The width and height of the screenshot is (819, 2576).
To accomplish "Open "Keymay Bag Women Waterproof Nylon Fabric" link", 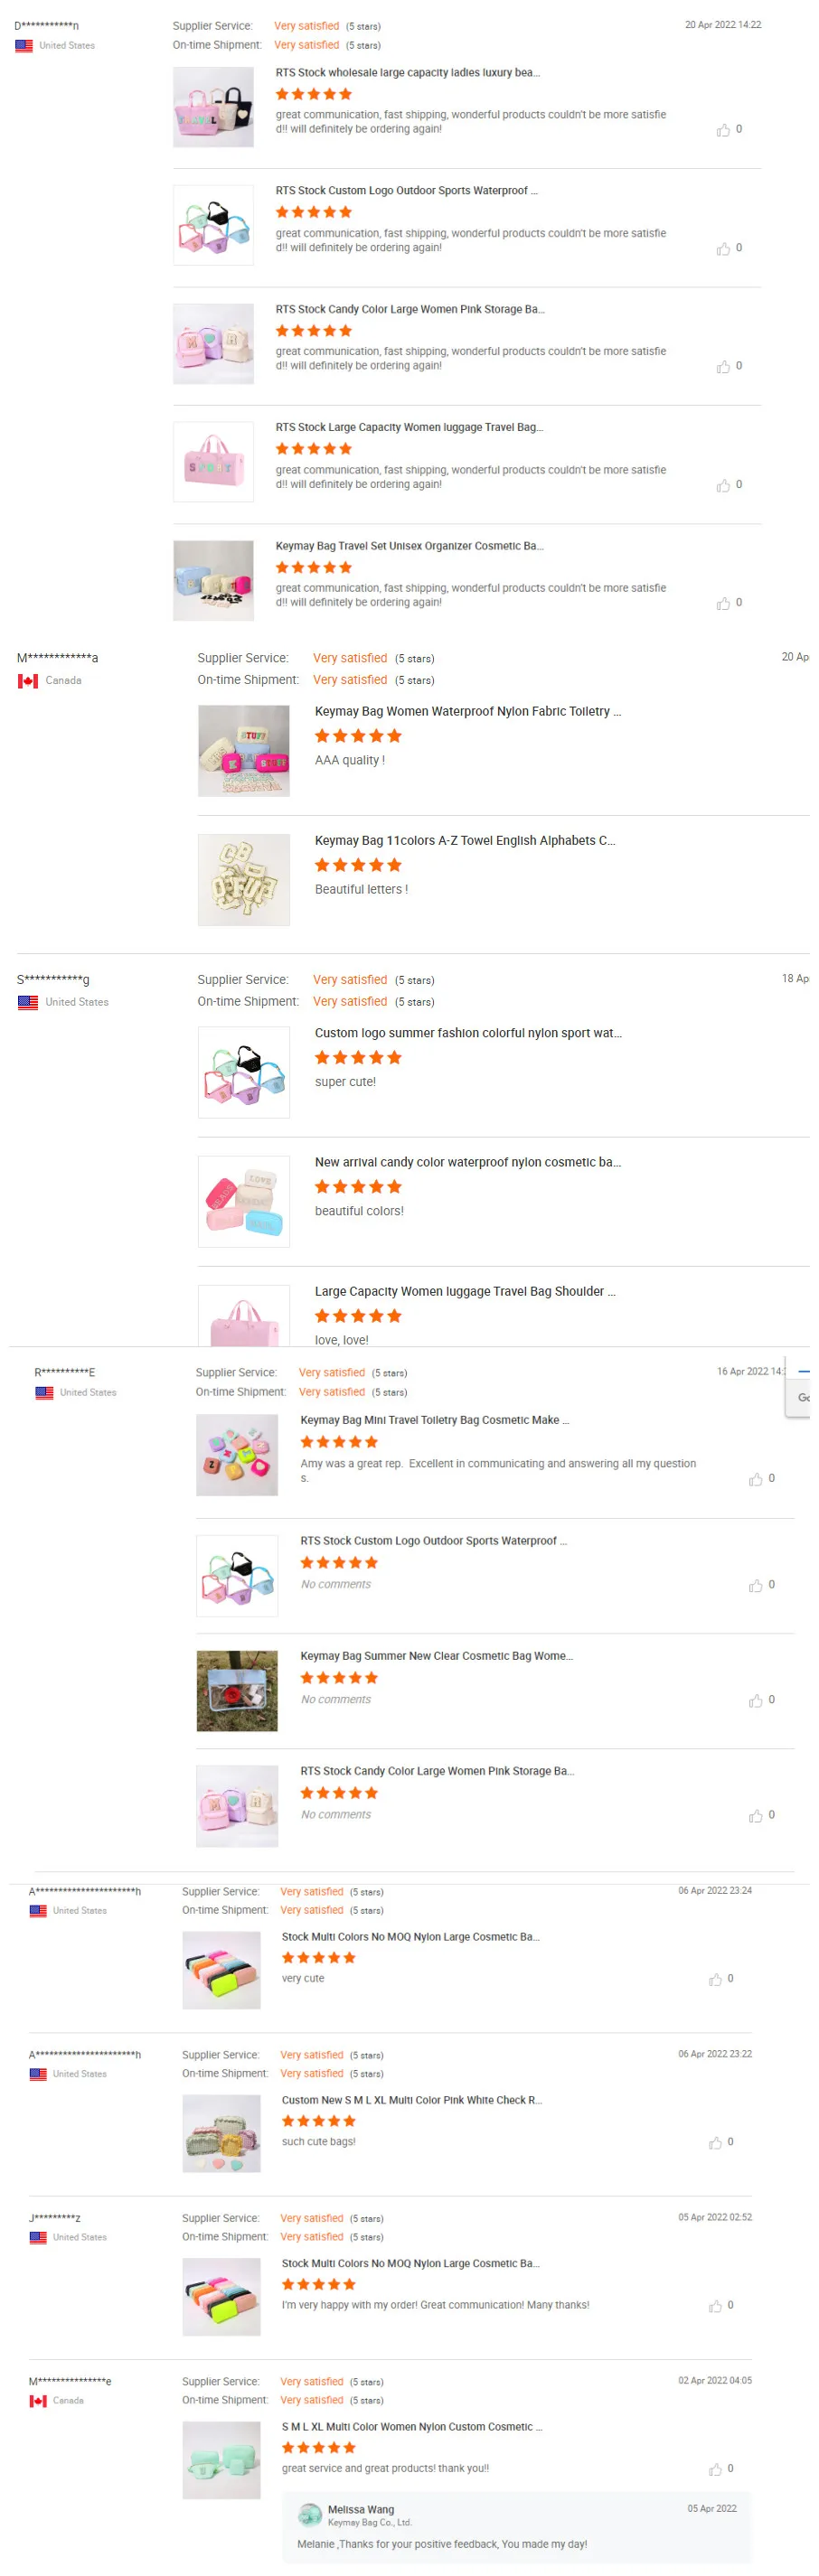I will point(467,711).
